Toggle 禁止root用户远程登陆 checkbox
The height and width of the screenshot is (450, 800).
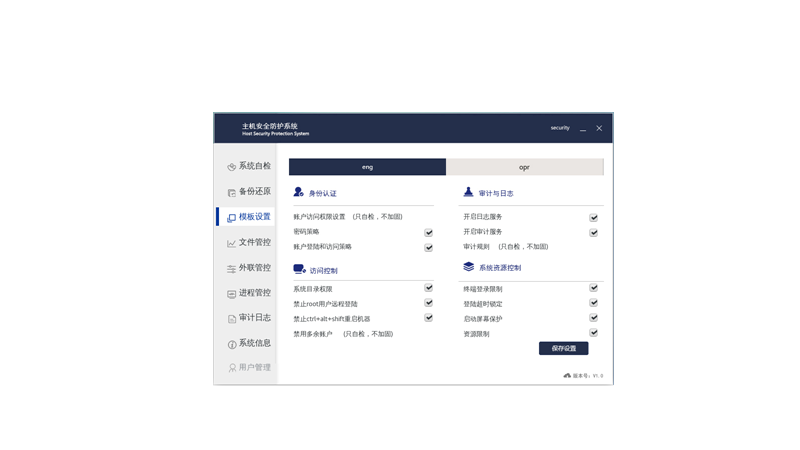pyautogui.click(x=428, y=303)
